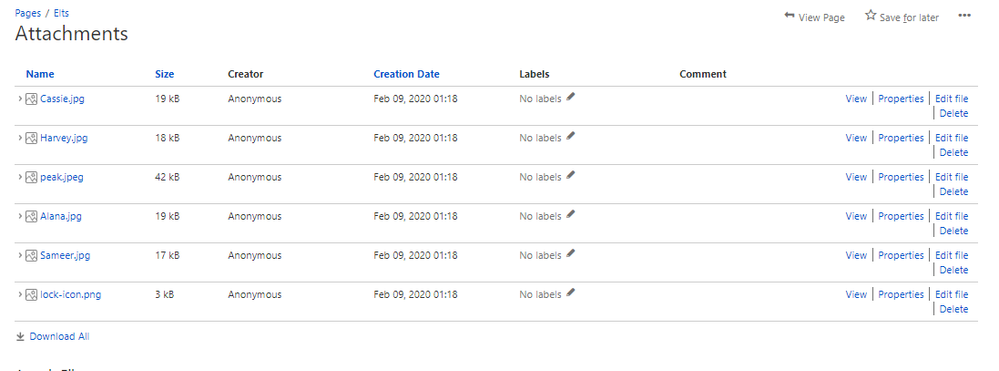Open the Pages breadcrumb link
The image size is (999, 371).
(28, 13)
